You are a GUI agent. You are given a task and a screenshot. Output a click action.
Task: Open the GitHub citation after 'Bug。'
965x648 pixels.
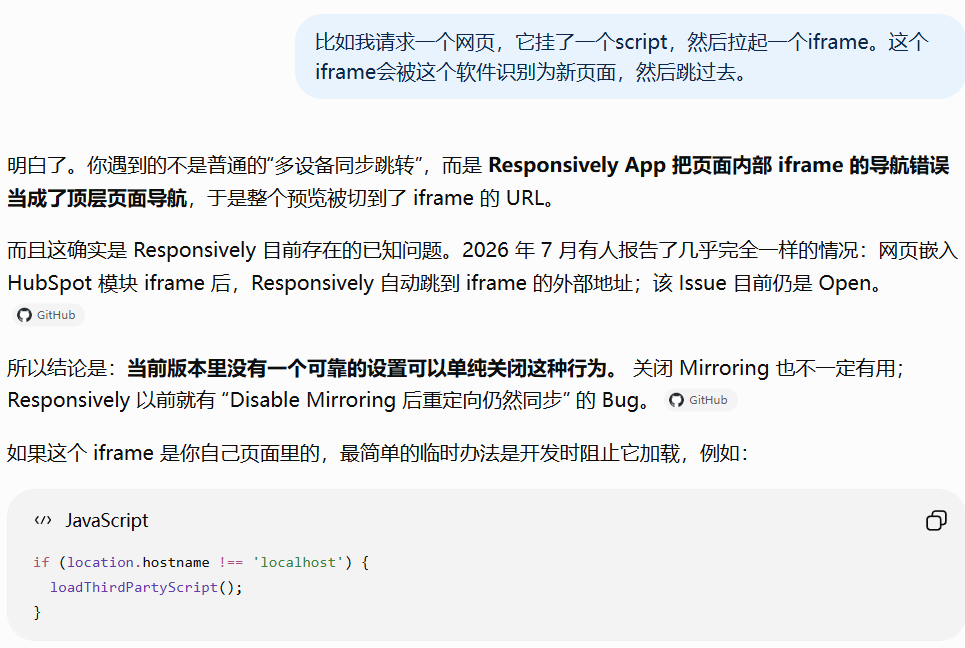(700, 400)
